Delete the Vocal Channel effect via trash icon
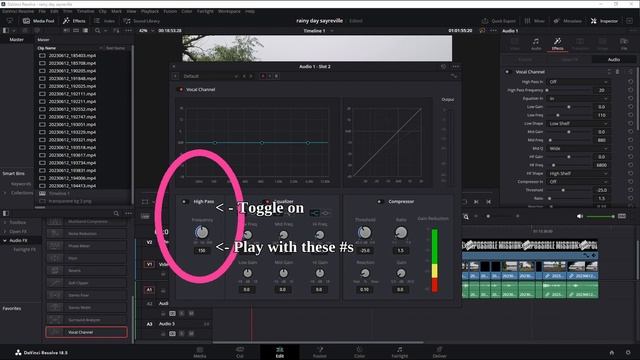Viewport: 640px width, 360px height. 617,72
